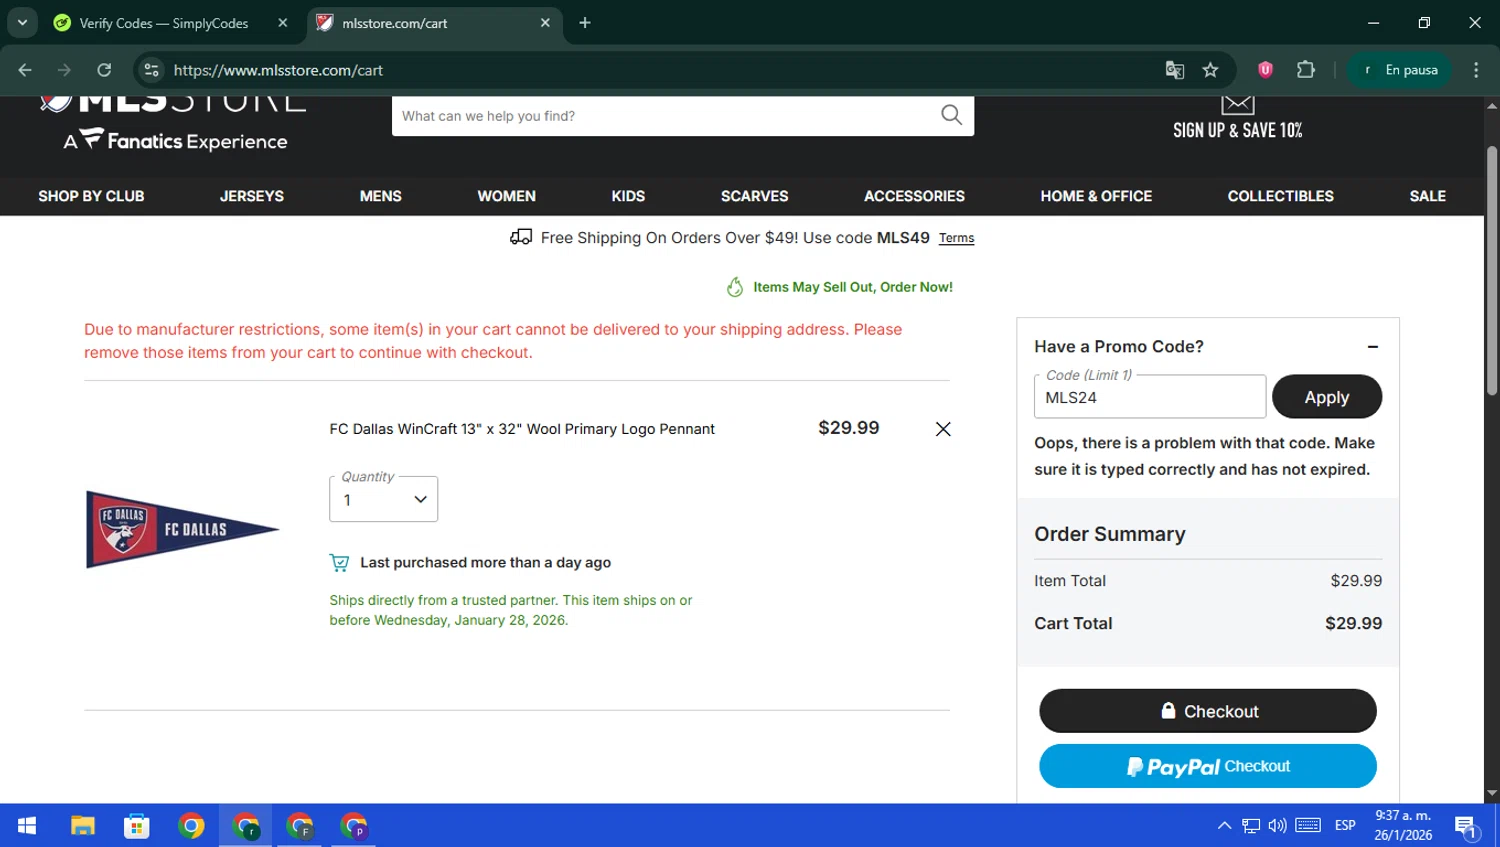Screen dimensions: 1500x847
Task: Open the Accessories menu
Action: [914, 196]
